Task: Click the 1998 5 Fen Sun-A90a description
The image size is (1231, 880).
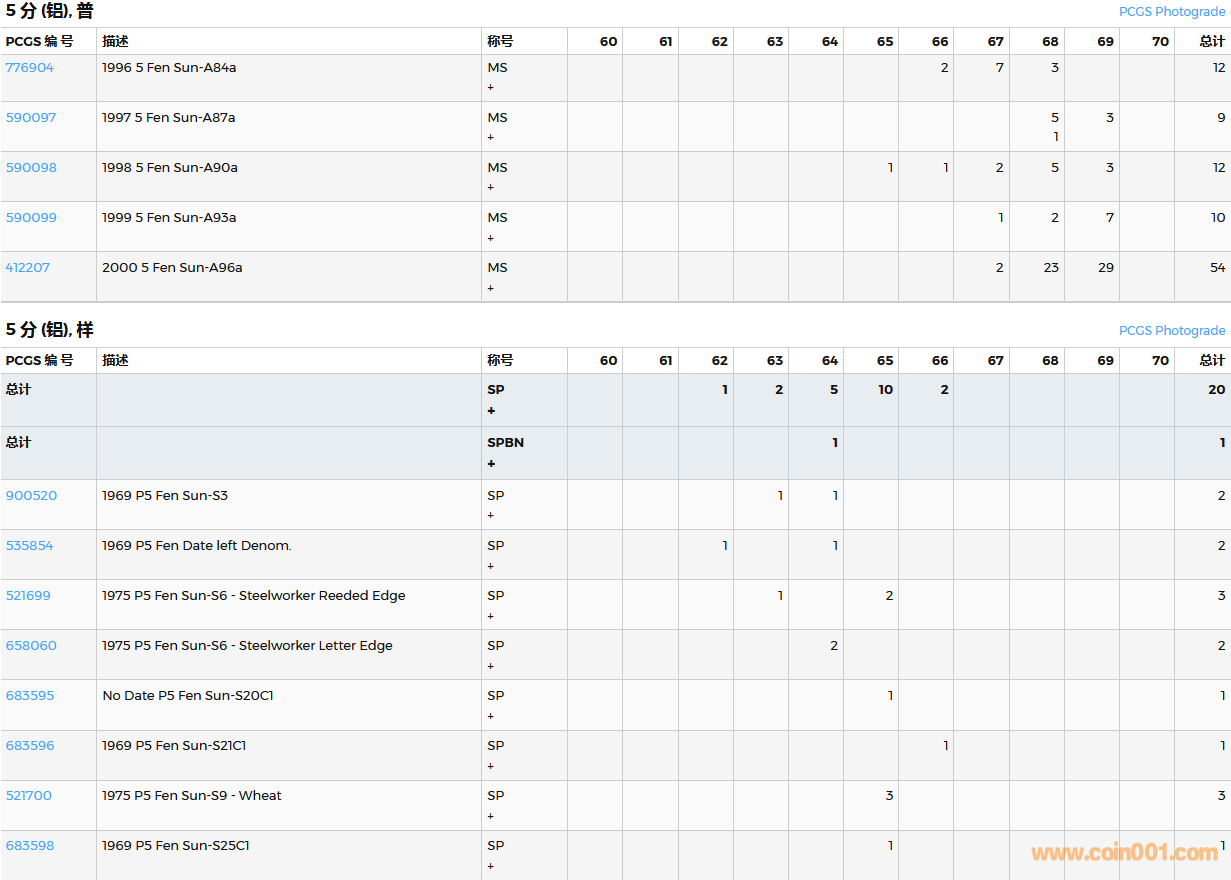Action: click(170, 168)
